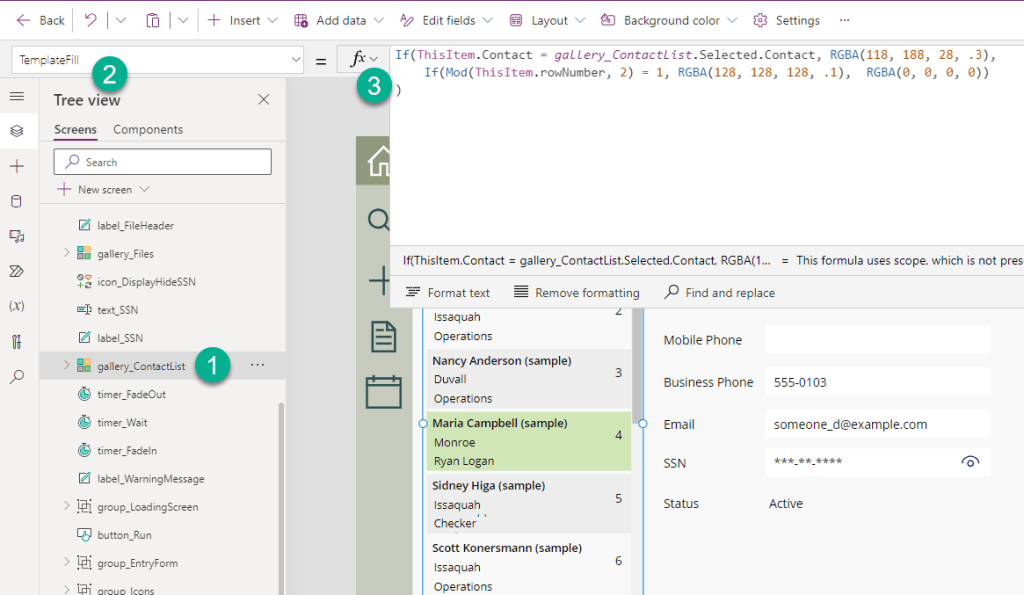Screen dimensions: 1024x595
Task: Toggle SSN visibility eye icon
Action: [970, 462]
